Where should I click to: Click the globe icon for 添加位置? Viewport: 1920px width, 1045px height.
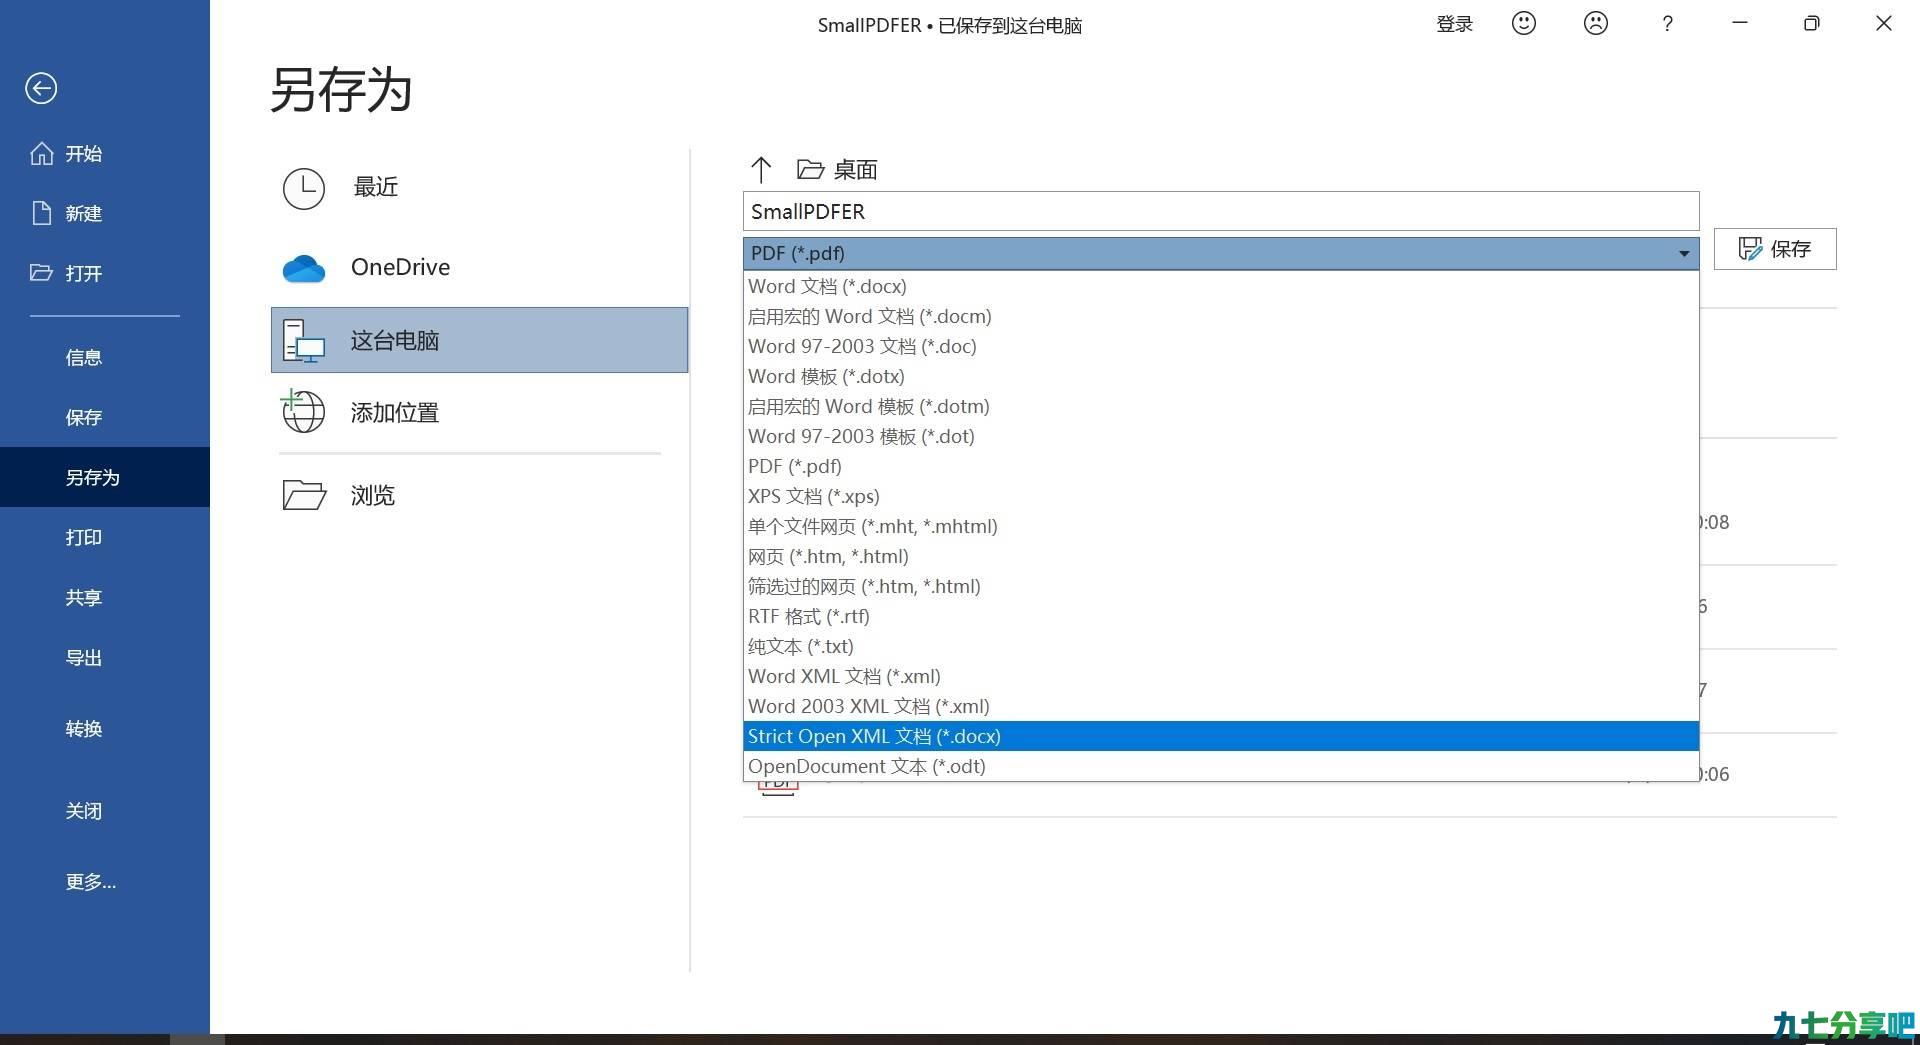pyautogui.click(x=302, y=411)
